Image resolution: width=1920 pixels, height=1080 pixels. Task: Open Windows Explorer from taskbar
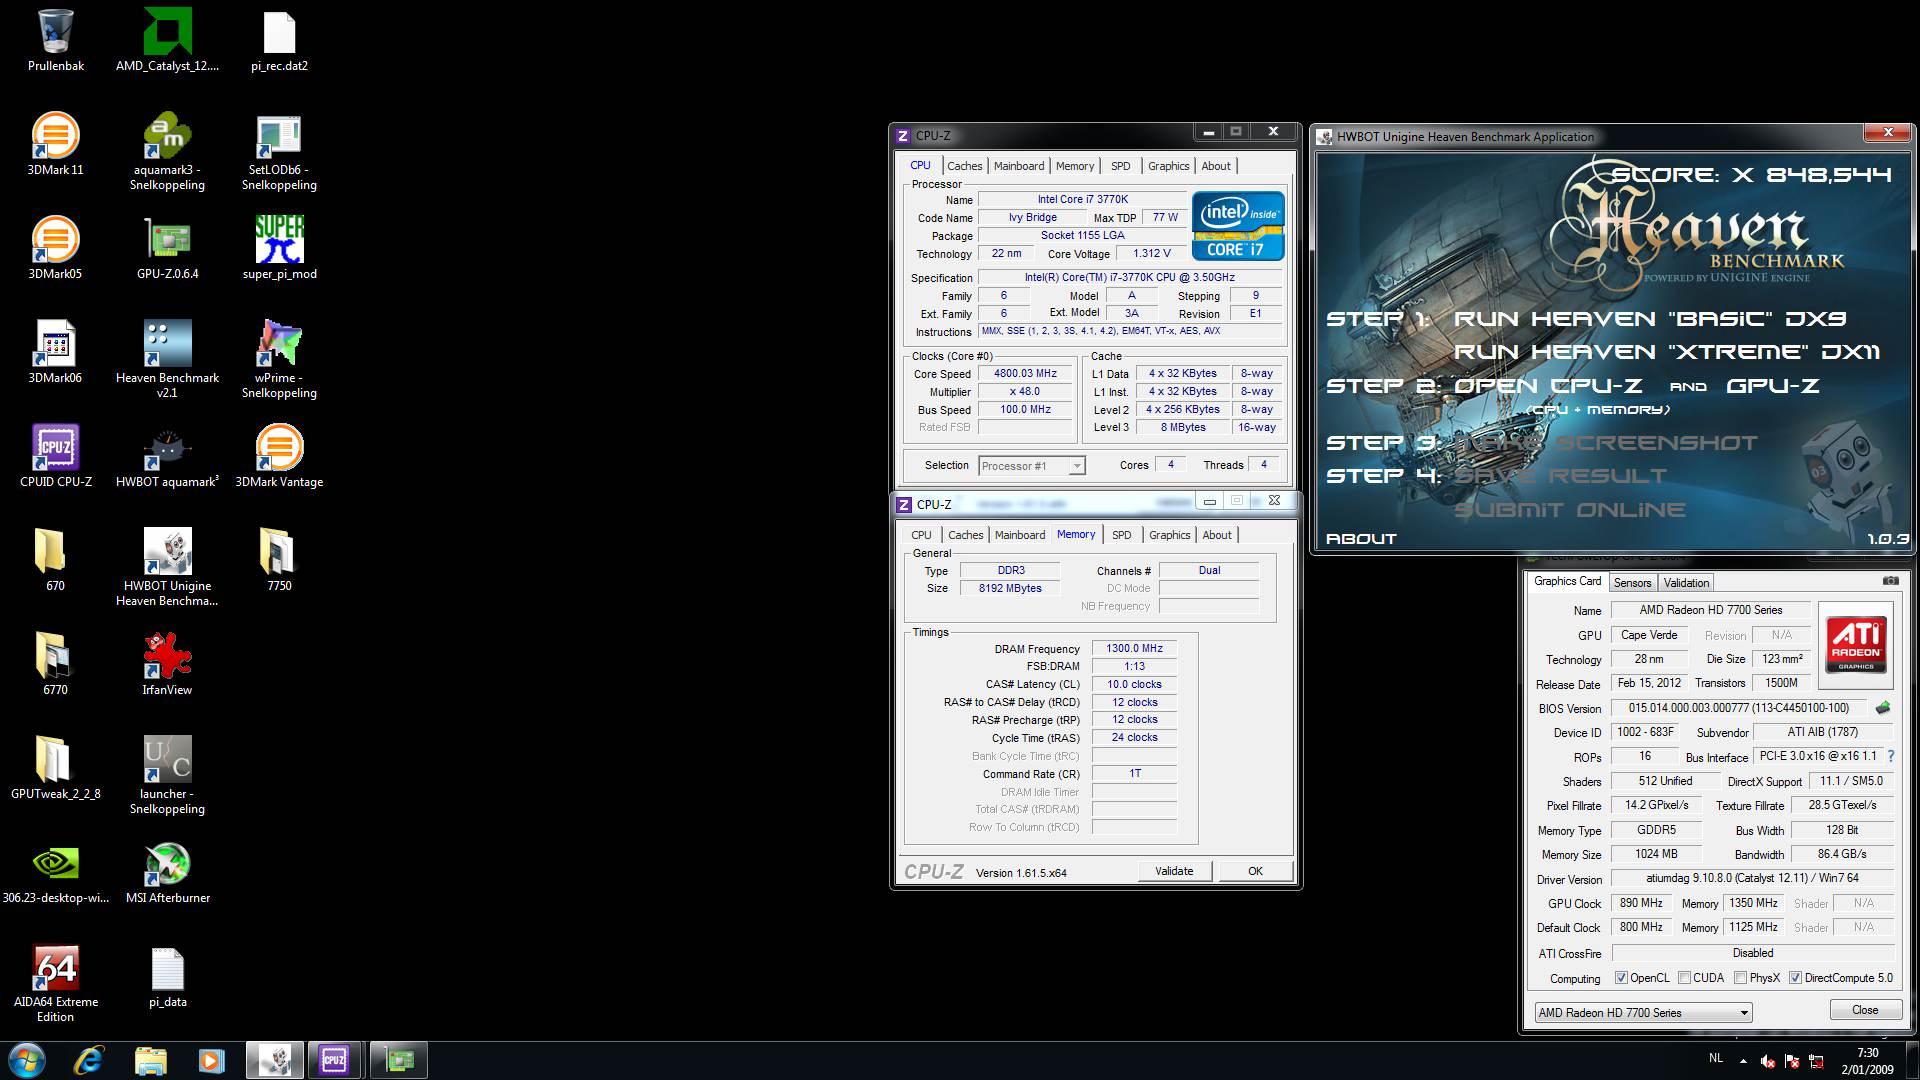click(x=150, y=1059)
